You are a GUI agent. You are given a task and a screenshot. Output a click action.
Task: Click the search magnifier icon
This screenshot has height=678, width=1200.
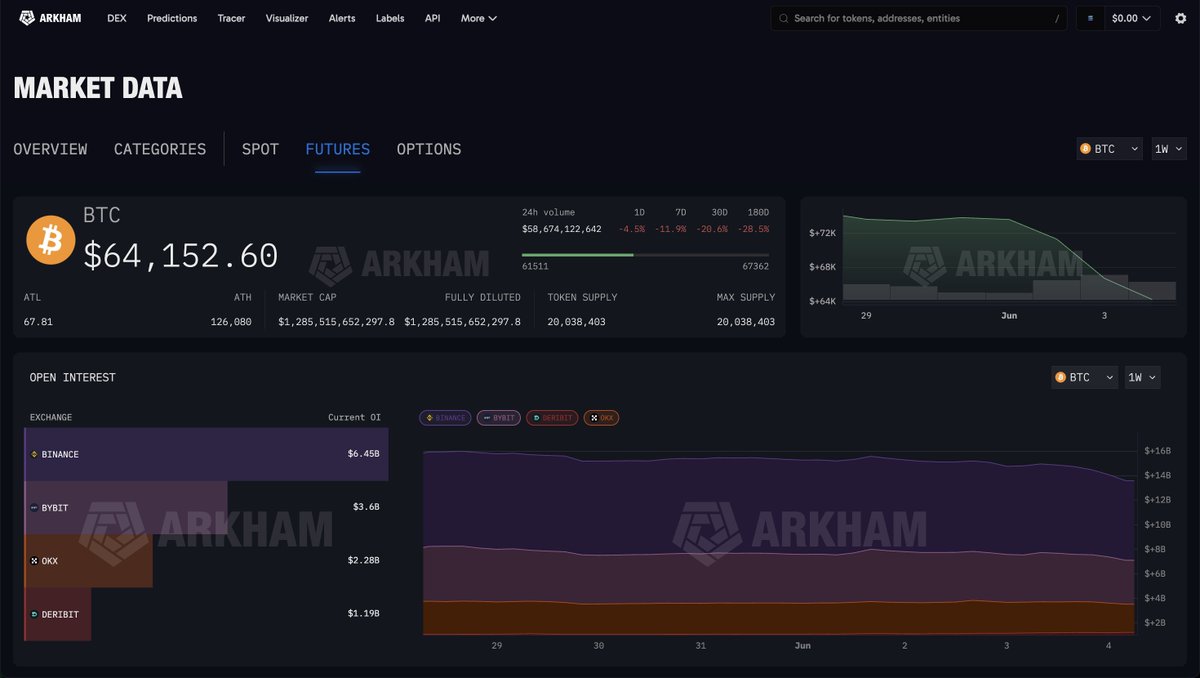(784, 18)
